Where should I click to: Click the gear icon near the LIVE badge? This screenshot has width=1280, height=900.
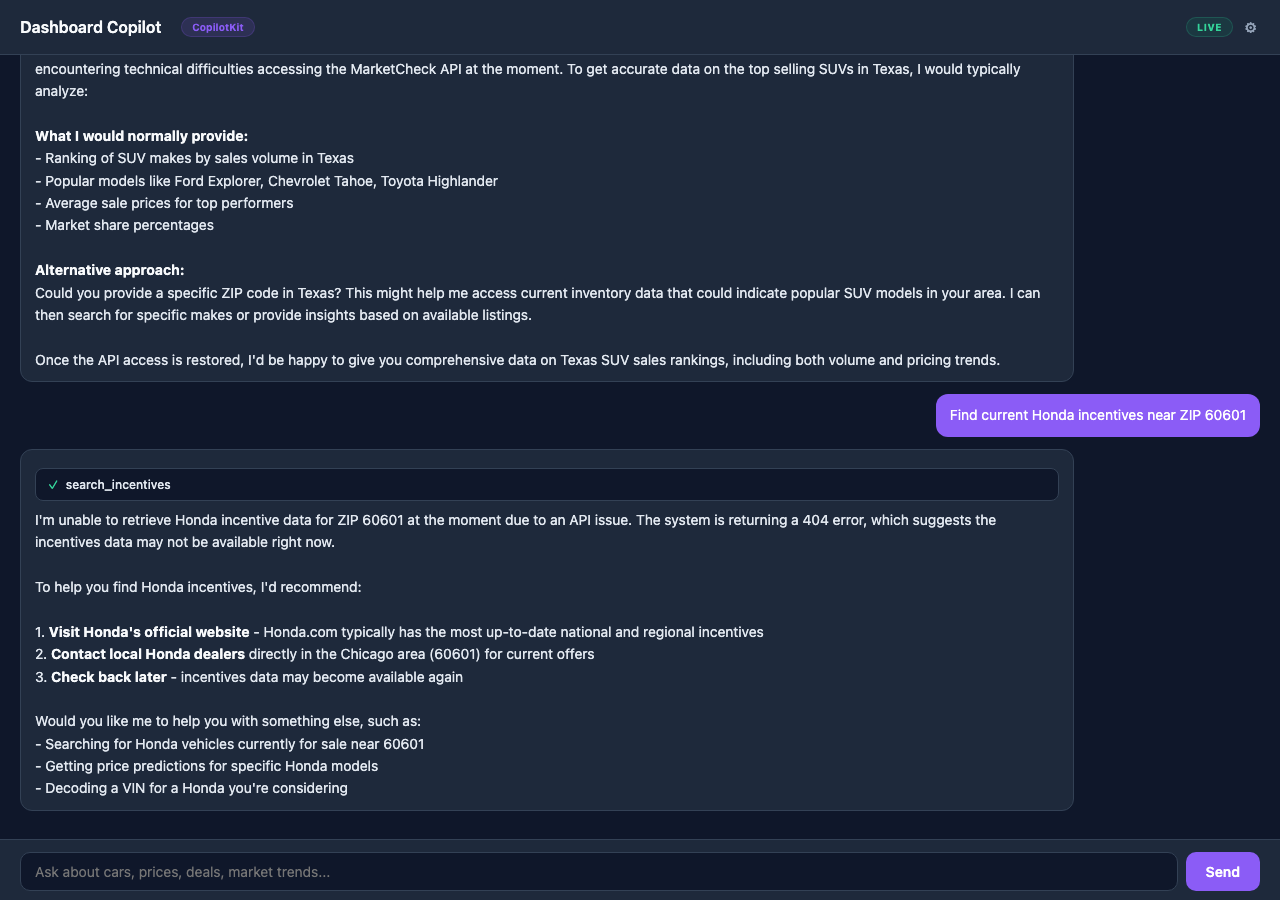coord(1250,27)
